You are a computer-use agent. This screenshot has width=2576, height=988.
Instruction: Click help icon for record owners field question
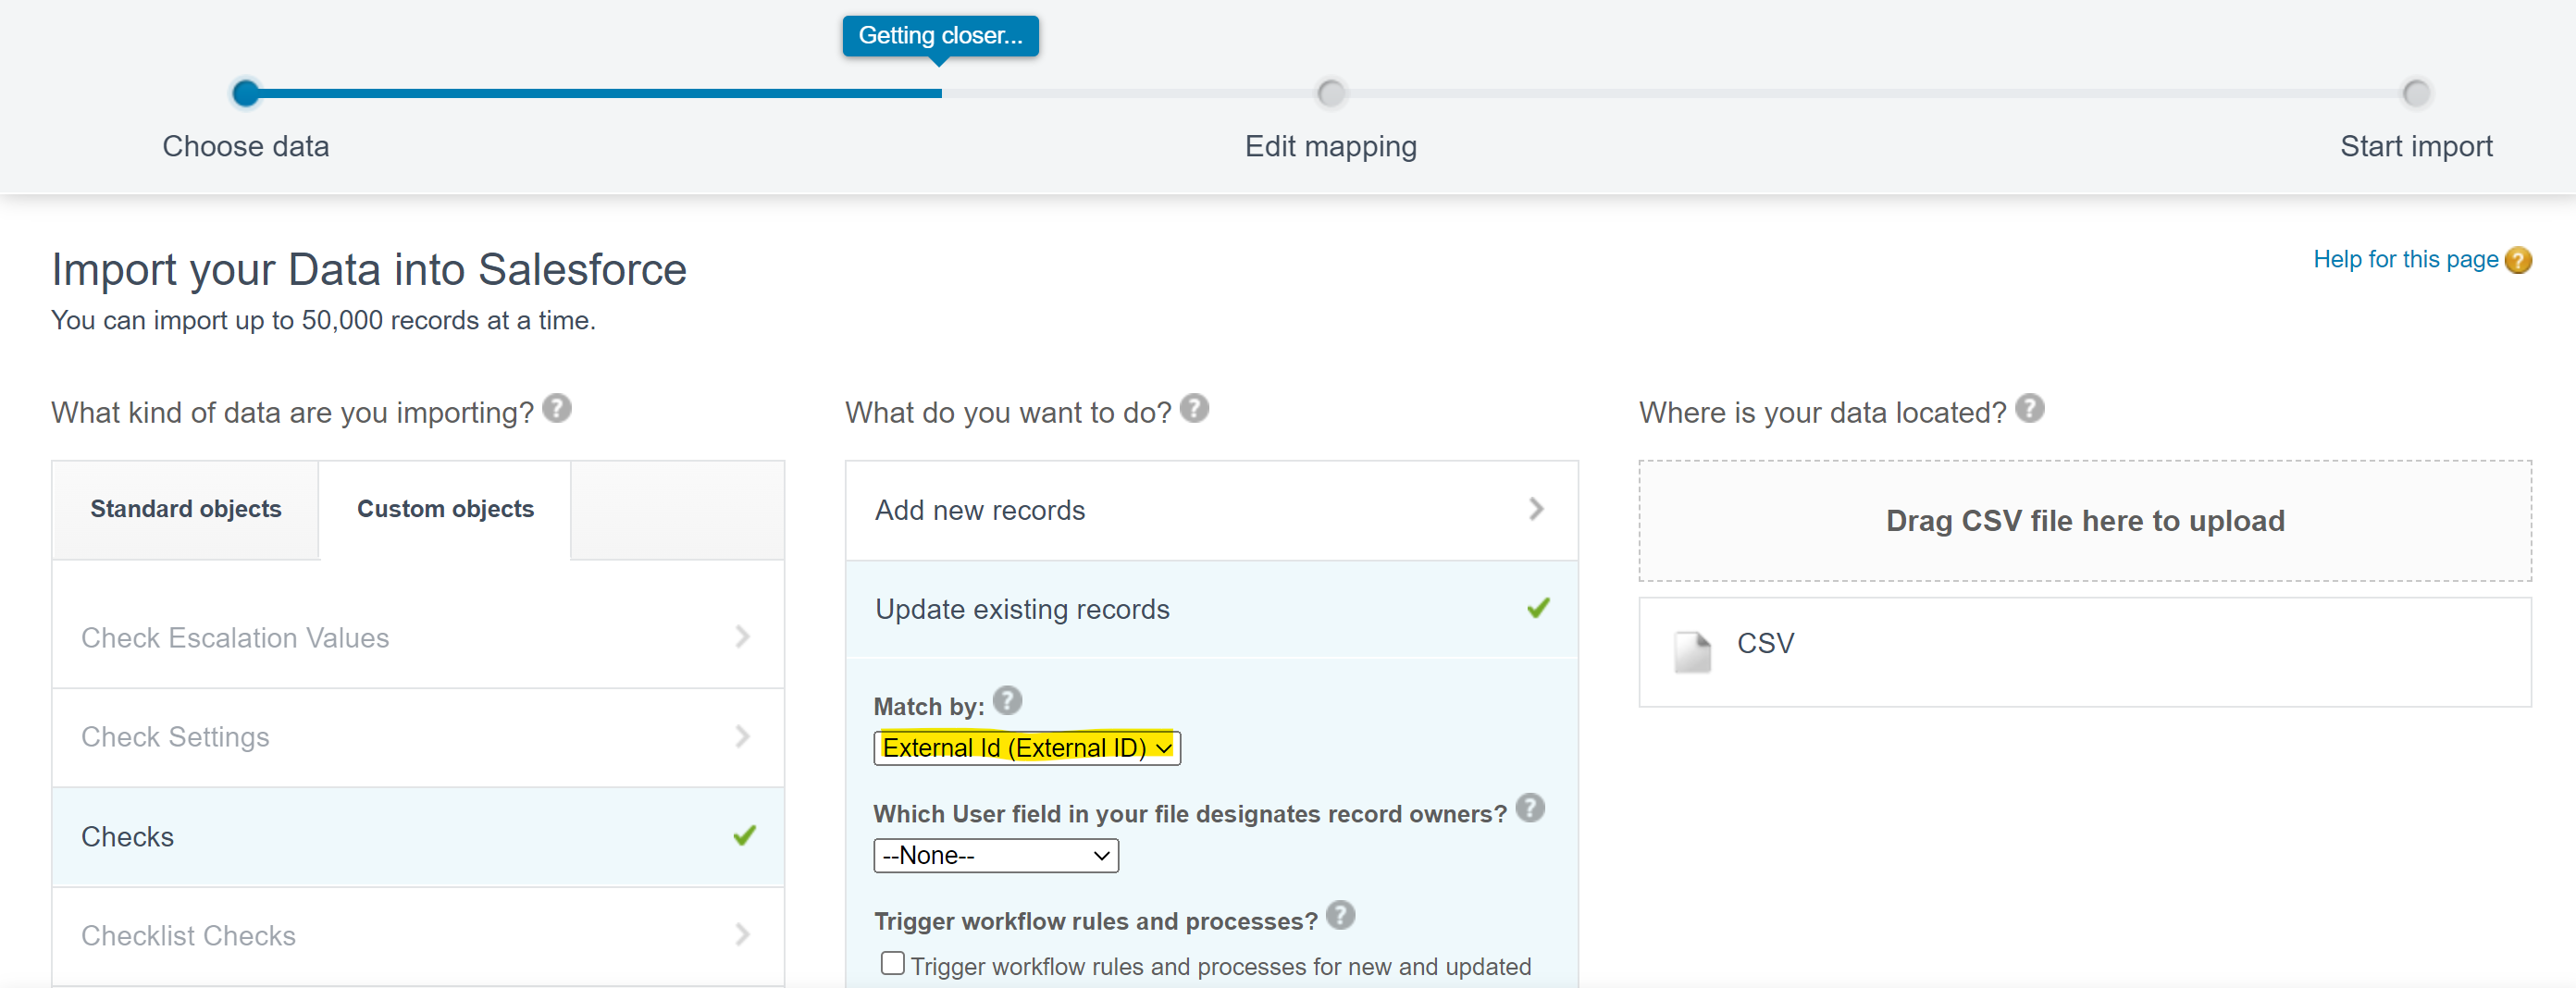[1529, 808]
